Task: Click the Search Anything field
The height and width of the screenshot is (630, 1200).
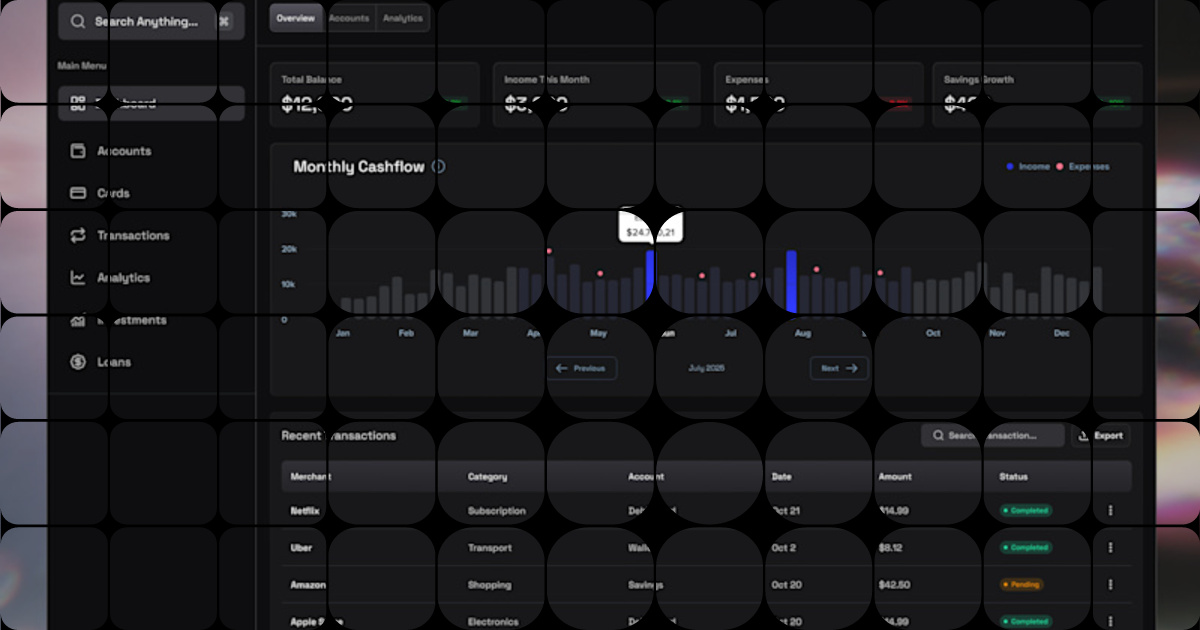Action: click(151, 21)
